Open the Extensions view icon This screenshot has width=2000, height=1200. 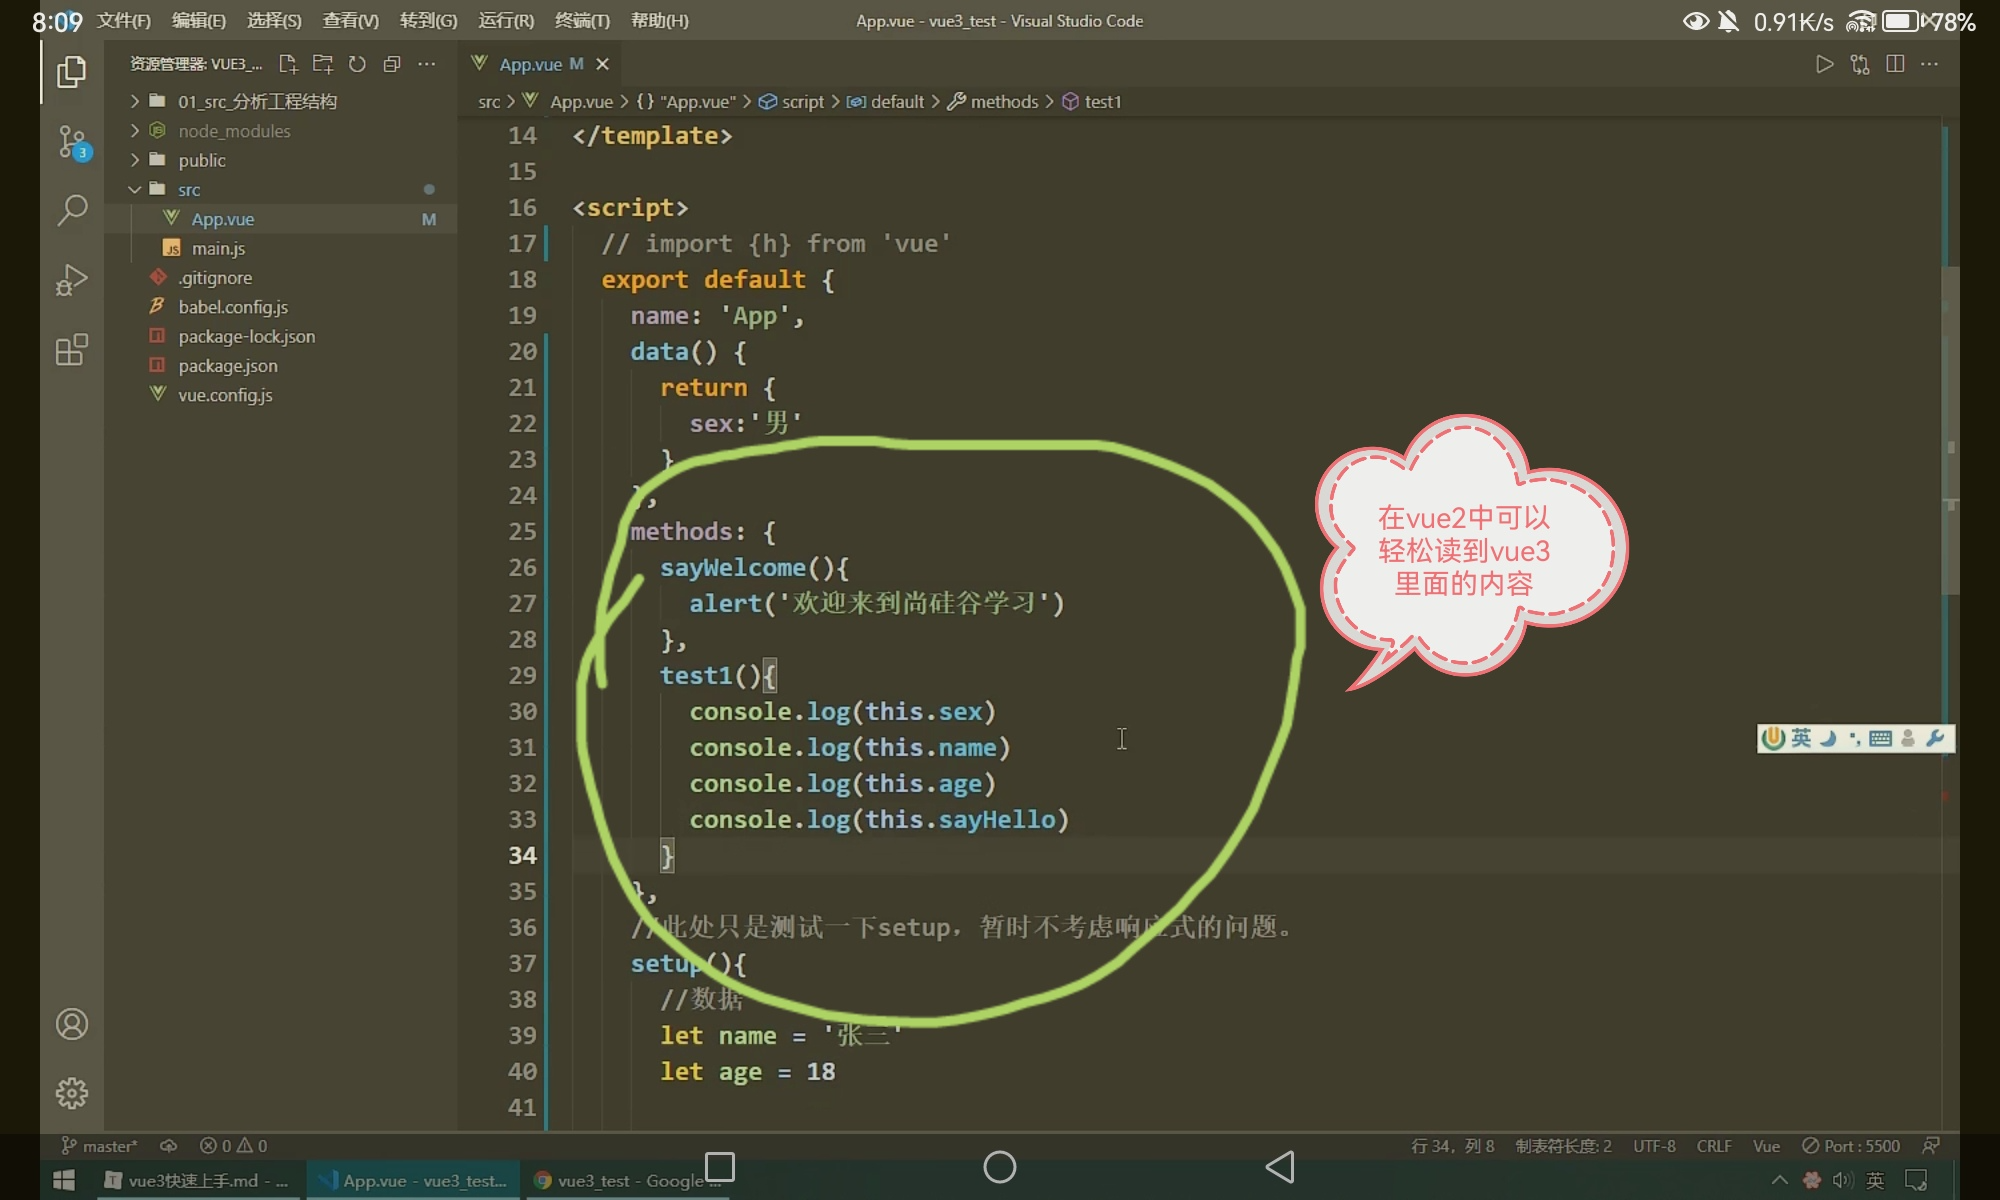(72, 350)
